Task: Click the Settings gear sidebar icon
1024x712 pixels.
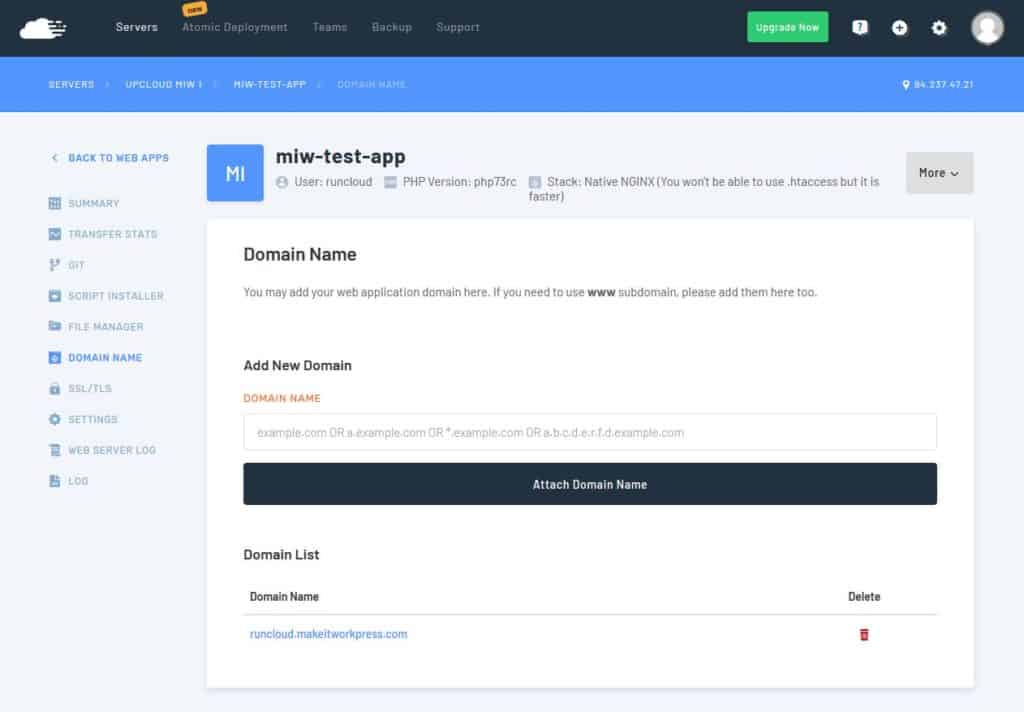Action: tap(55, 419)
